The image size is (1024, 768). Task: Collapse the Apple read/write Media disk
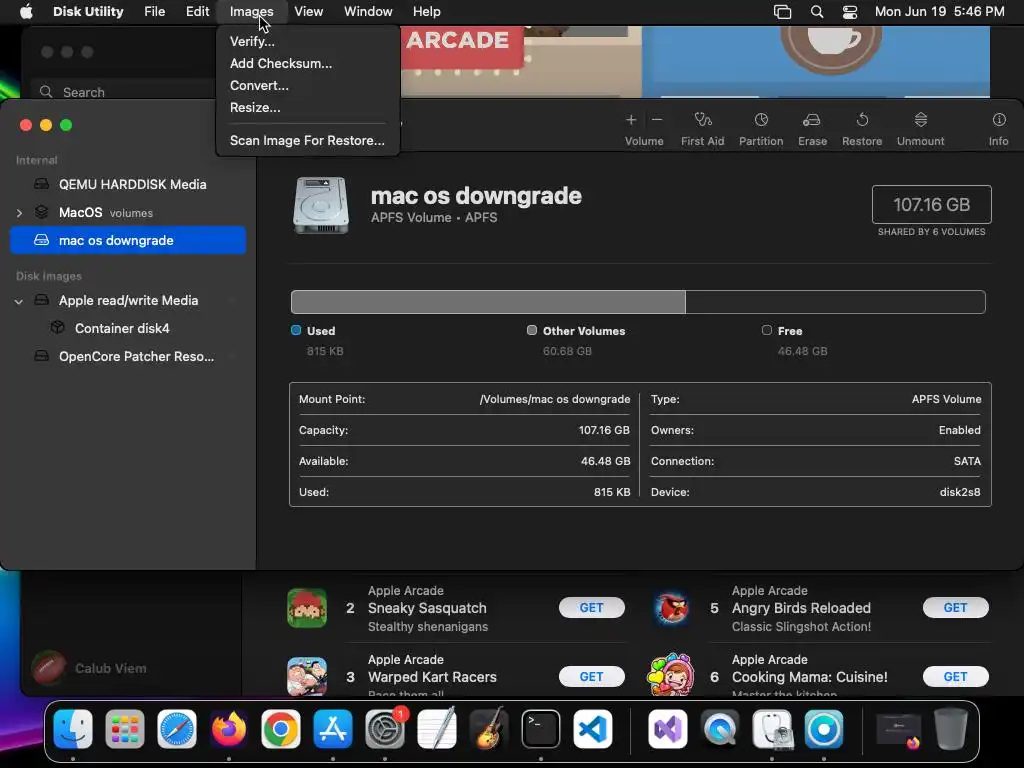pos(19,301)
